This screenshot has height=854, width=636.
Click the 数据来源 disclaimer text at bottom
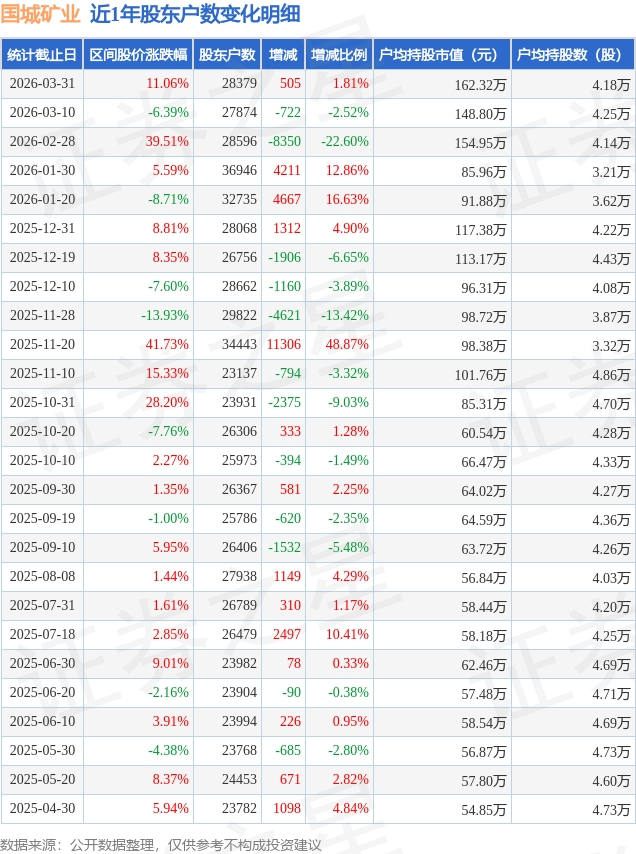tap(161, 845)
